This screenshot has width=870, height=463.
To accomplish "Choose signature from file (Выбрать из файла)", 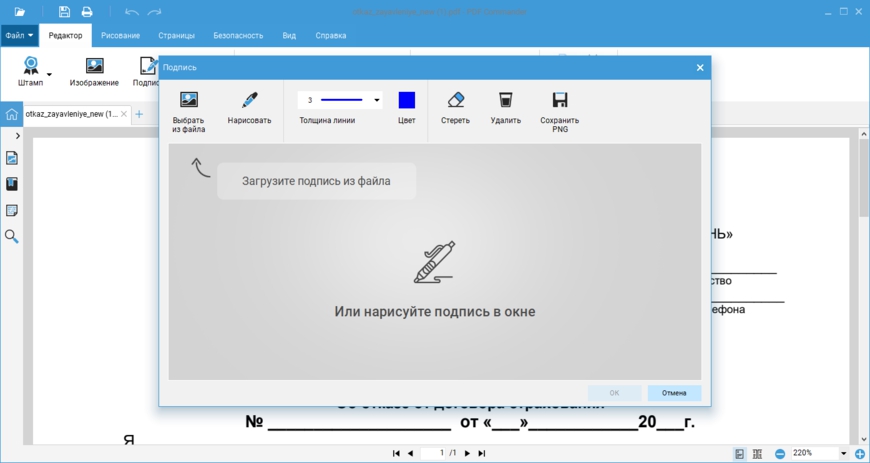I will pyautogui.click(x=189, y=112).
